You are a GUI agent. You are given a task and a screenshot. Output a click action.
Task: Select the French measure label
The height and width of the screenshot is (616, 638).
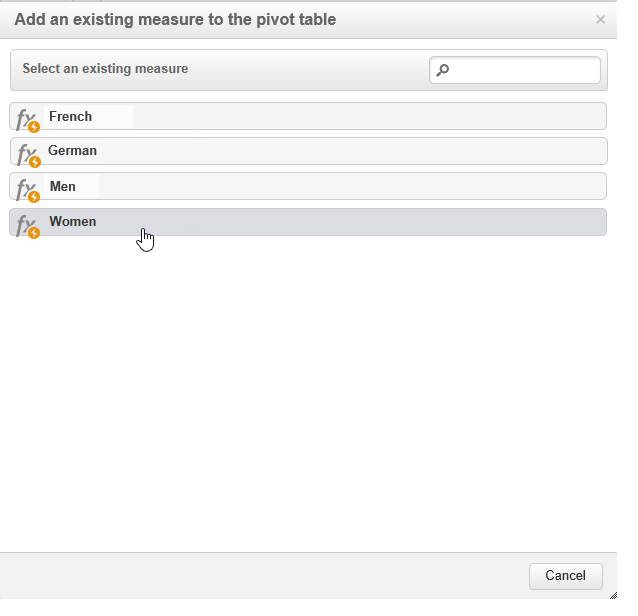click(x=70, y=117)
